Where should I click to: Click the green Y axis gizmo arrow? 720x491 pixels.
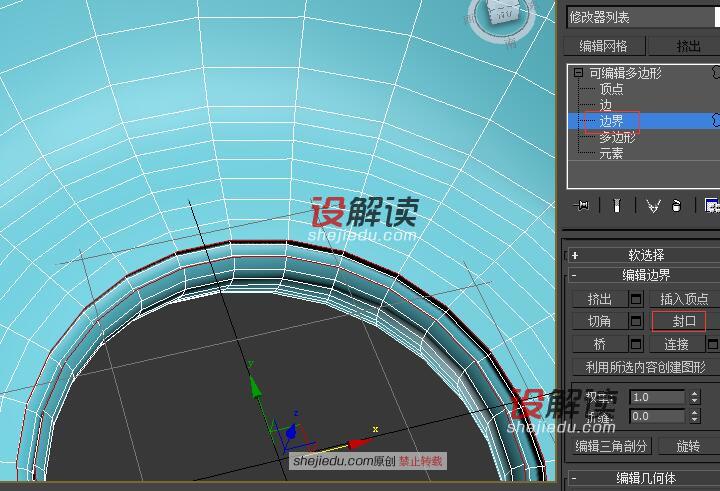(255, 387)
